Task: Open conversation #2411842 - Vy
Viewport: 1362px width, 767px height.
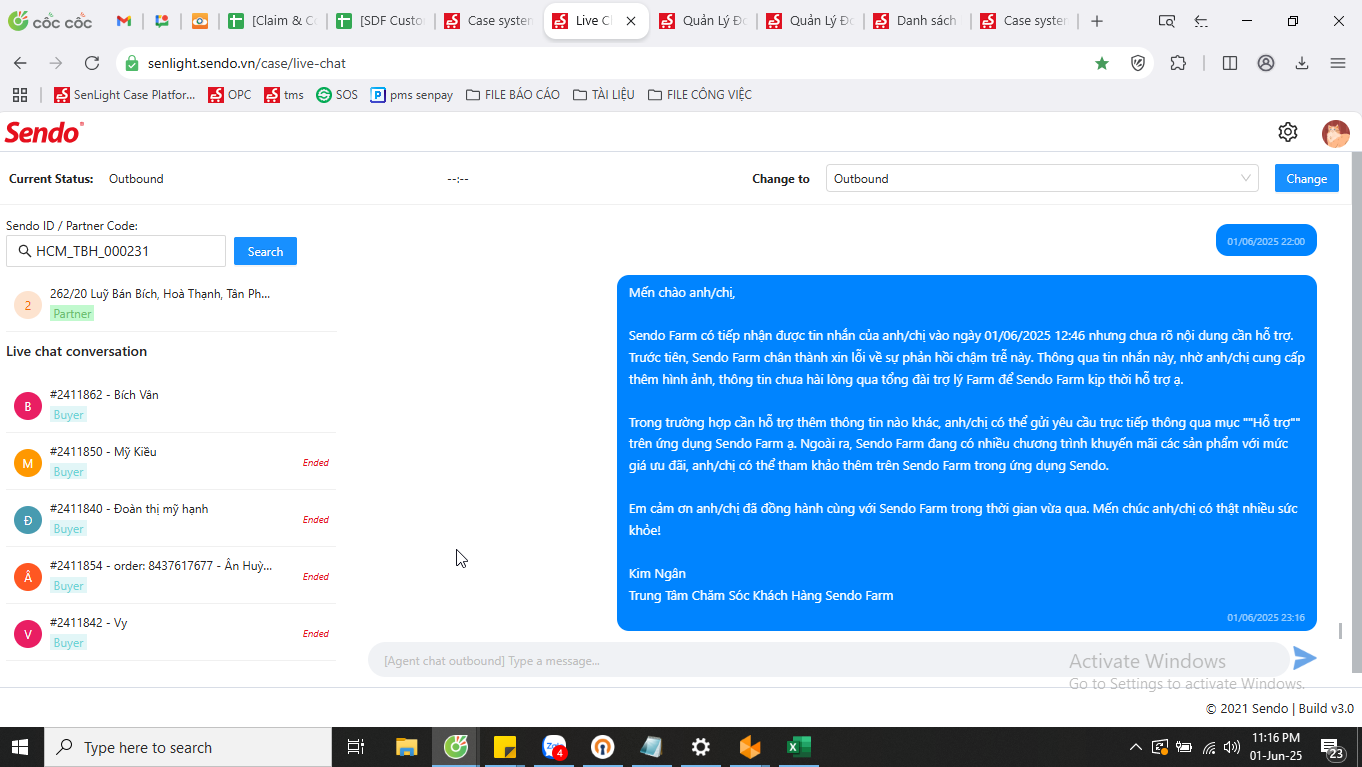Action: coord(171,633)
